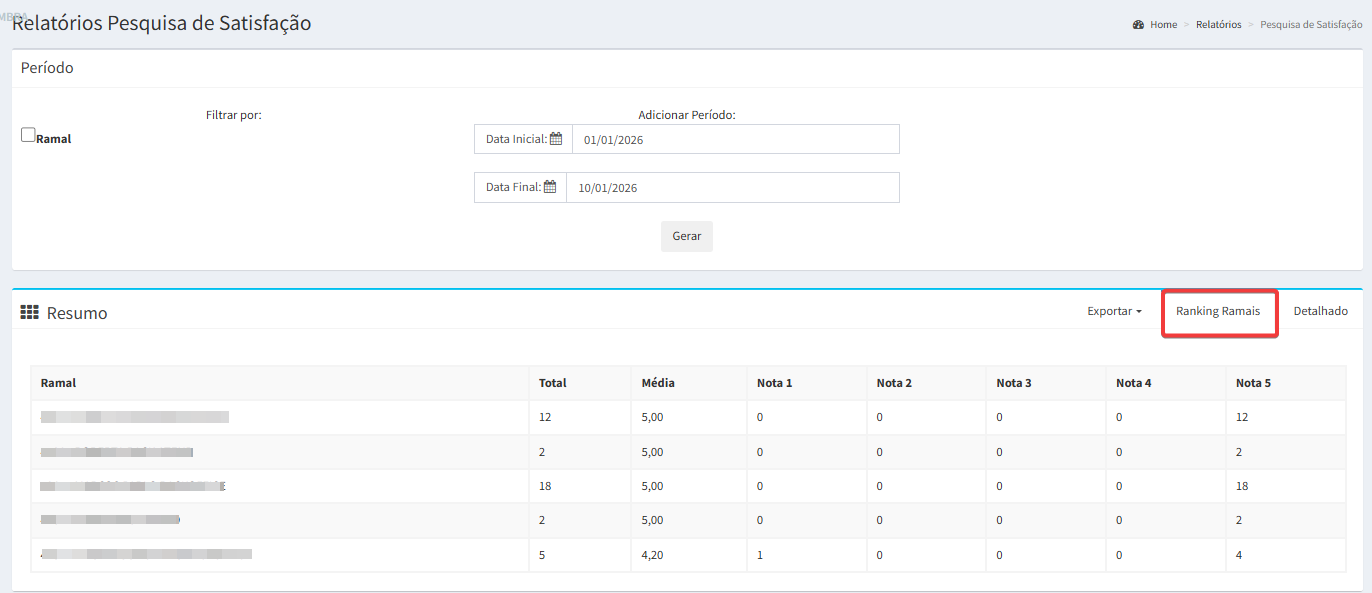
Task: Switch to the Ranking Ramais tab
Action: point(1218,311)
